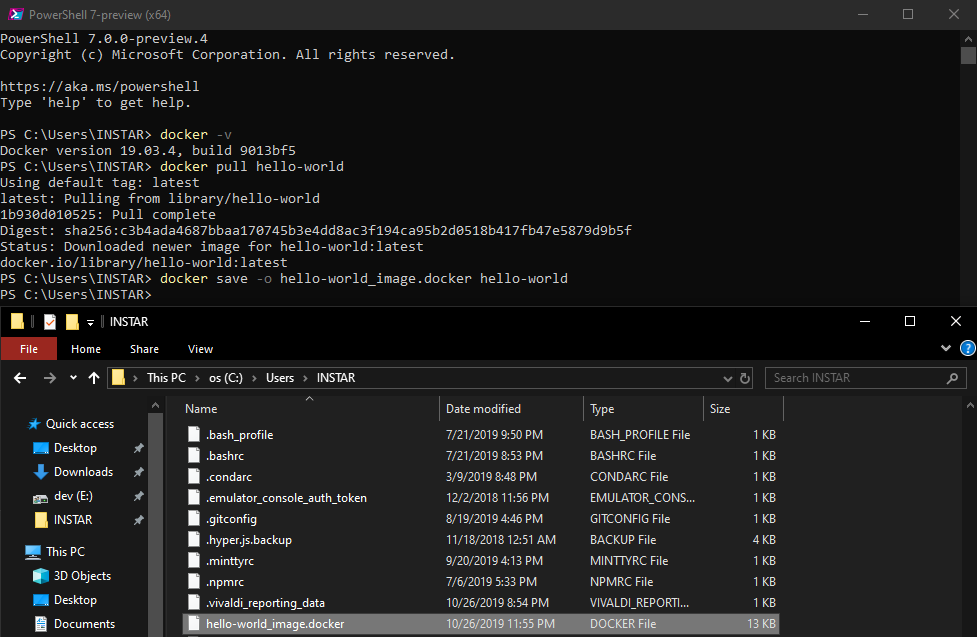Open dev (E:) drive in the navigation pane
Viewport: 977px width, 637px height.
[73, 496]
